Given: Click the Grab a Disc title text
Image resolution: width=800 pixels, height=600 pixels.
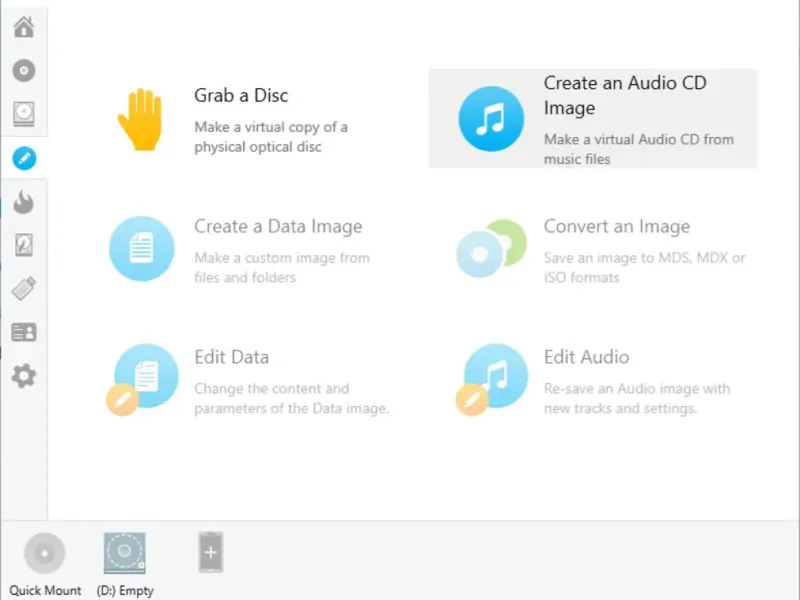Looking at the screenshot, I should pos(241,96).
